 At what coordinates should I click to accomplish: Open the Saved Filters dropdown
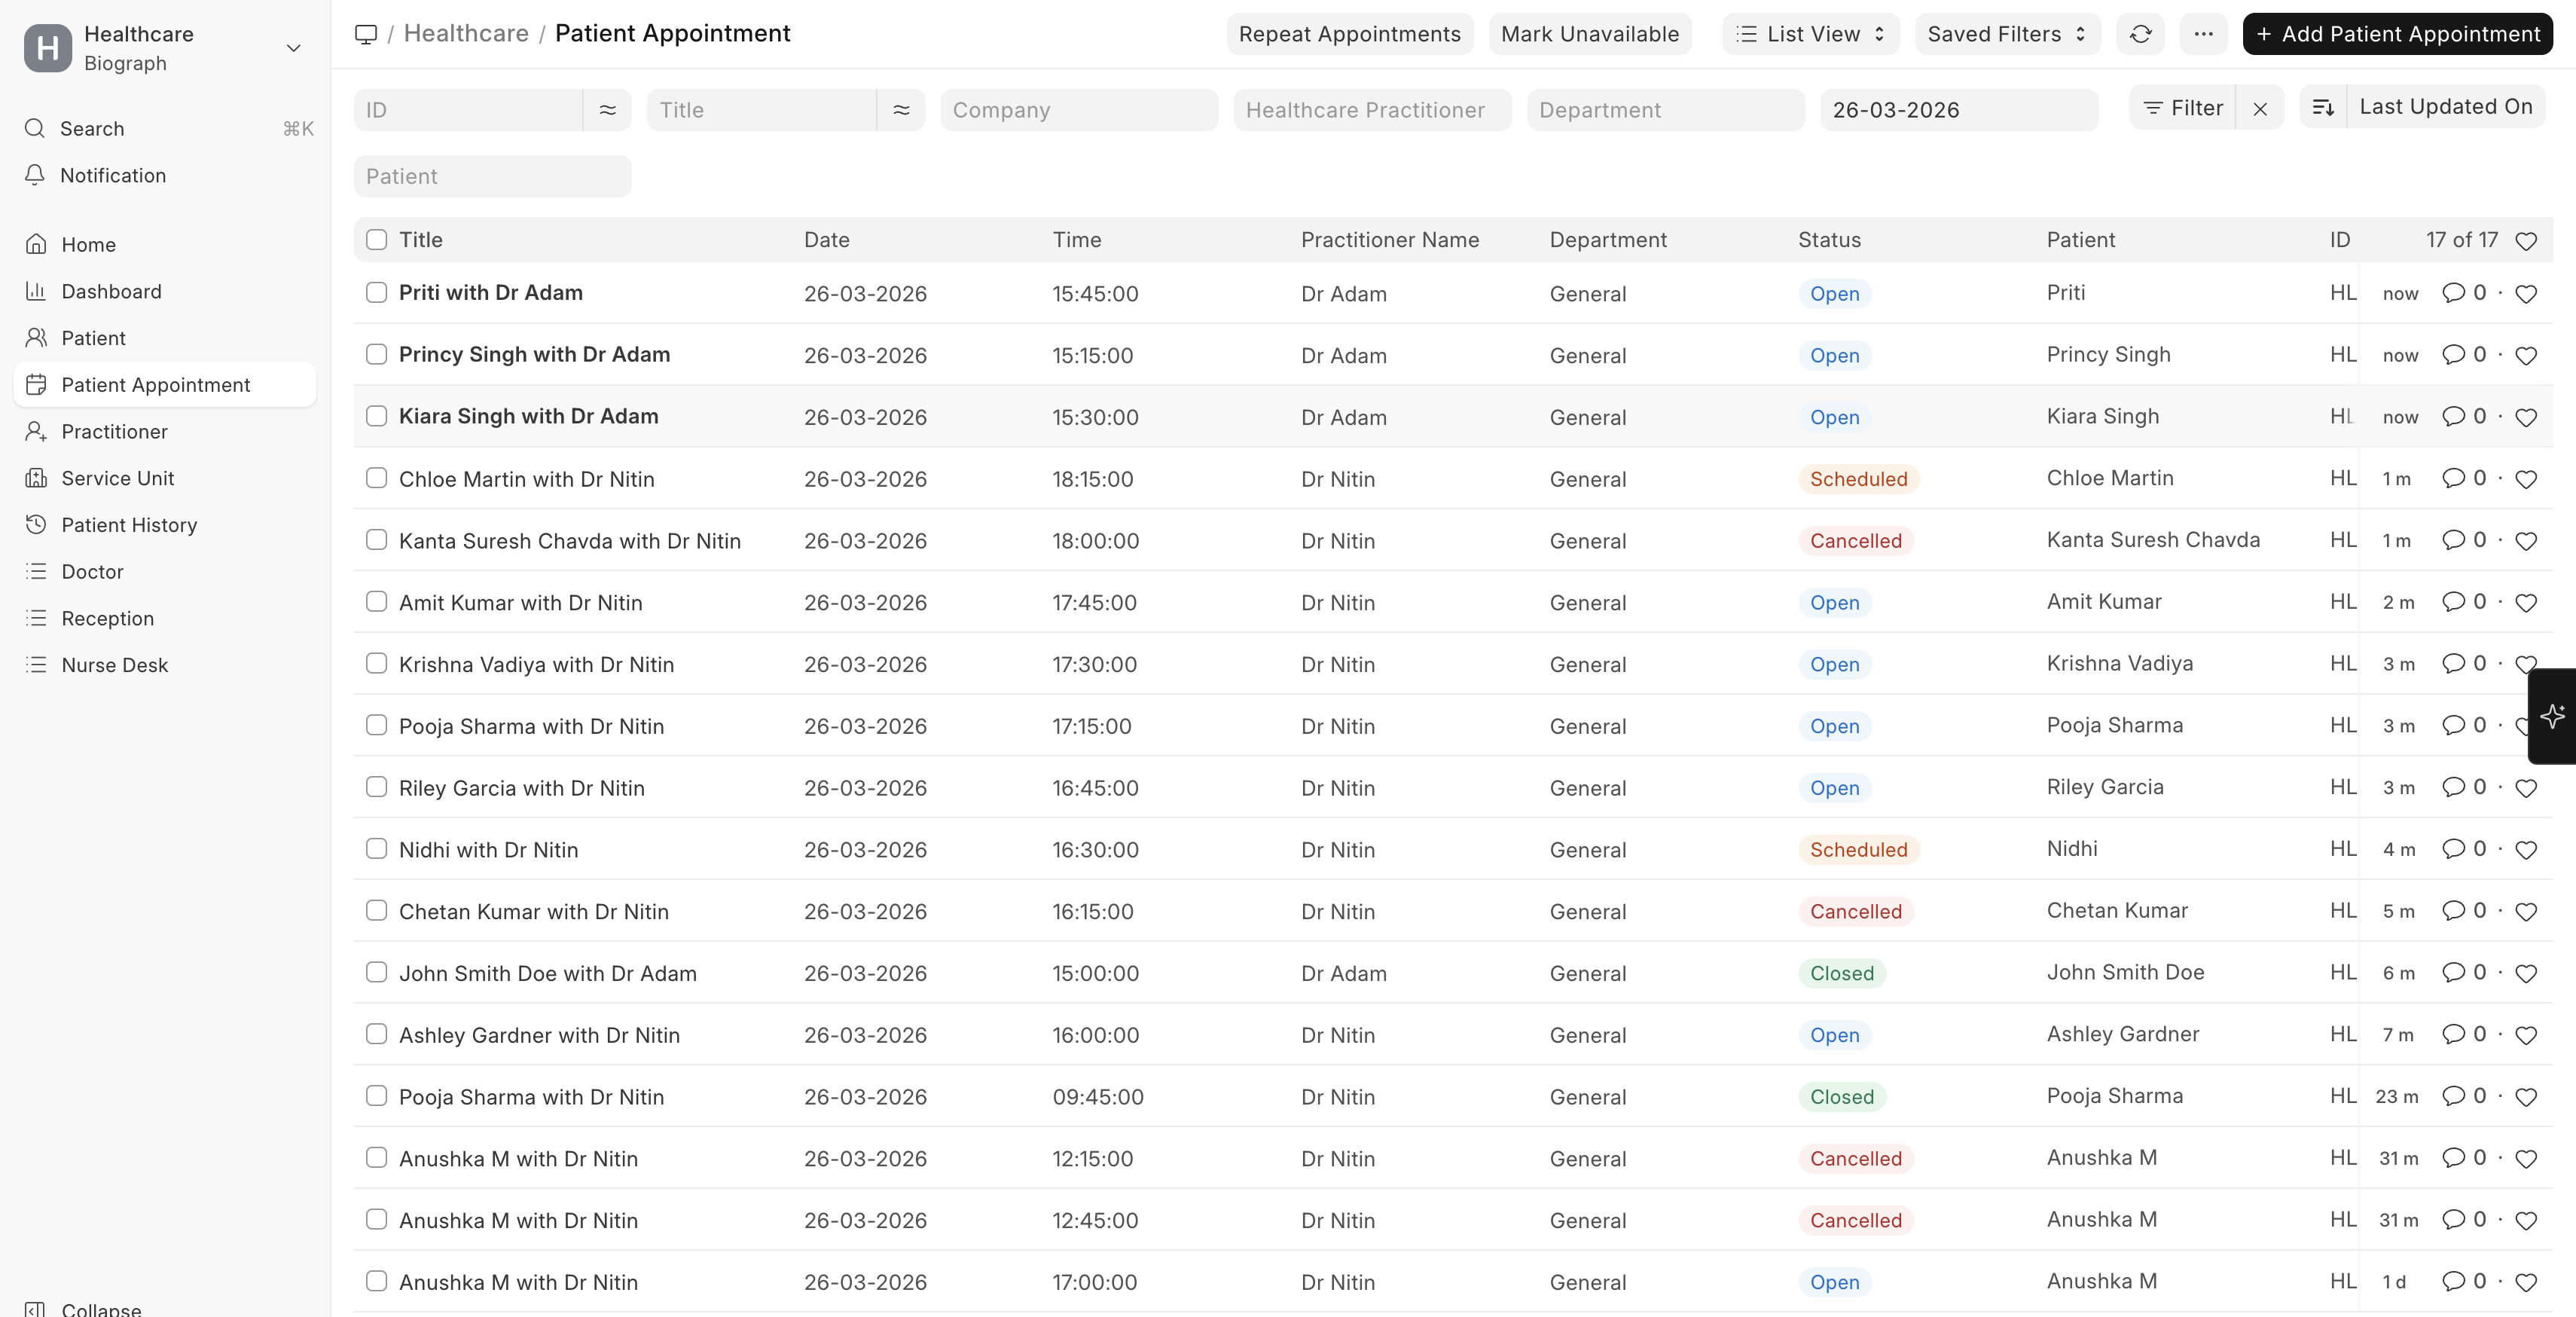pyautogui.click(x=2004, y=33)
